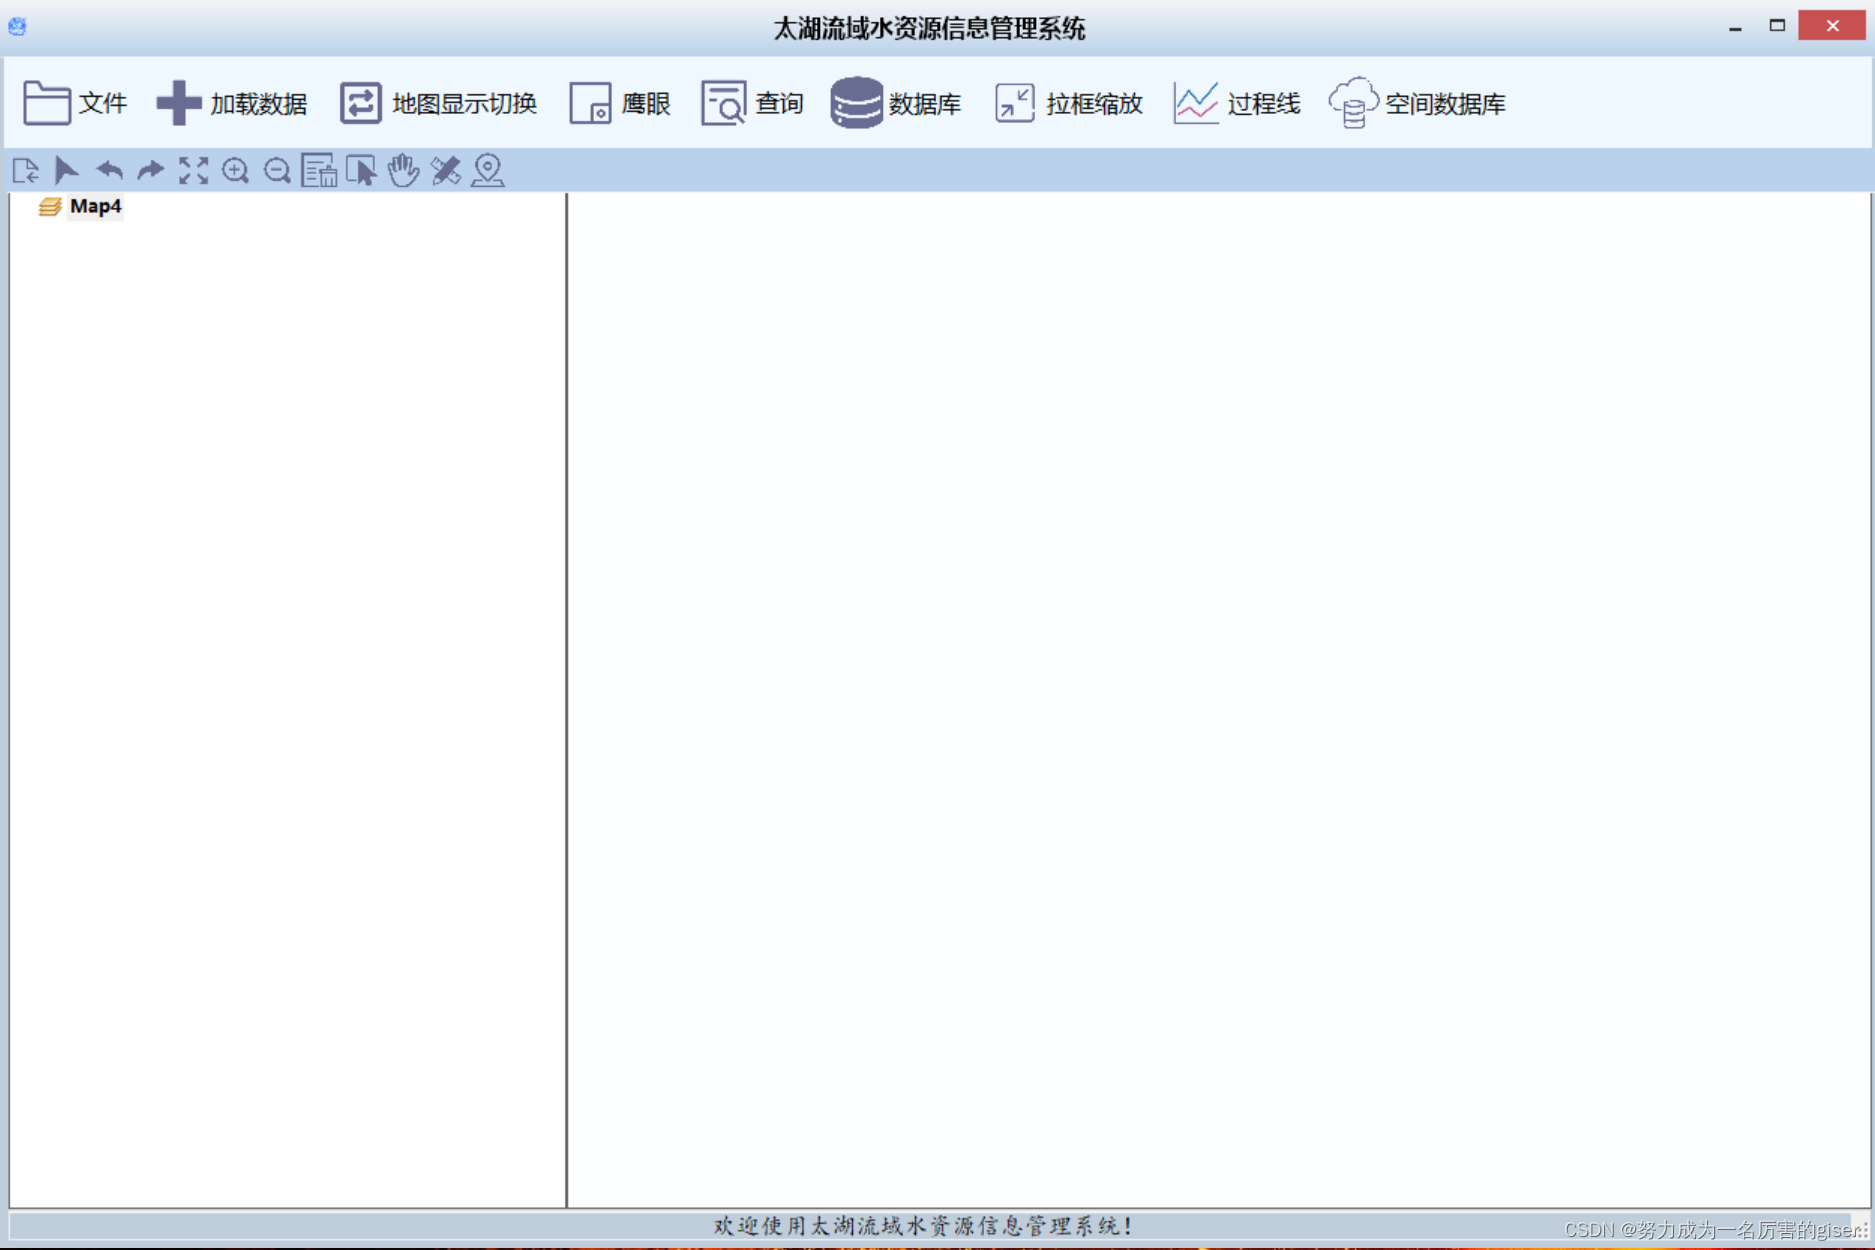Click the import document icon with a left arrow
Screen dimensions: 1875x1250
coord(25,171)
